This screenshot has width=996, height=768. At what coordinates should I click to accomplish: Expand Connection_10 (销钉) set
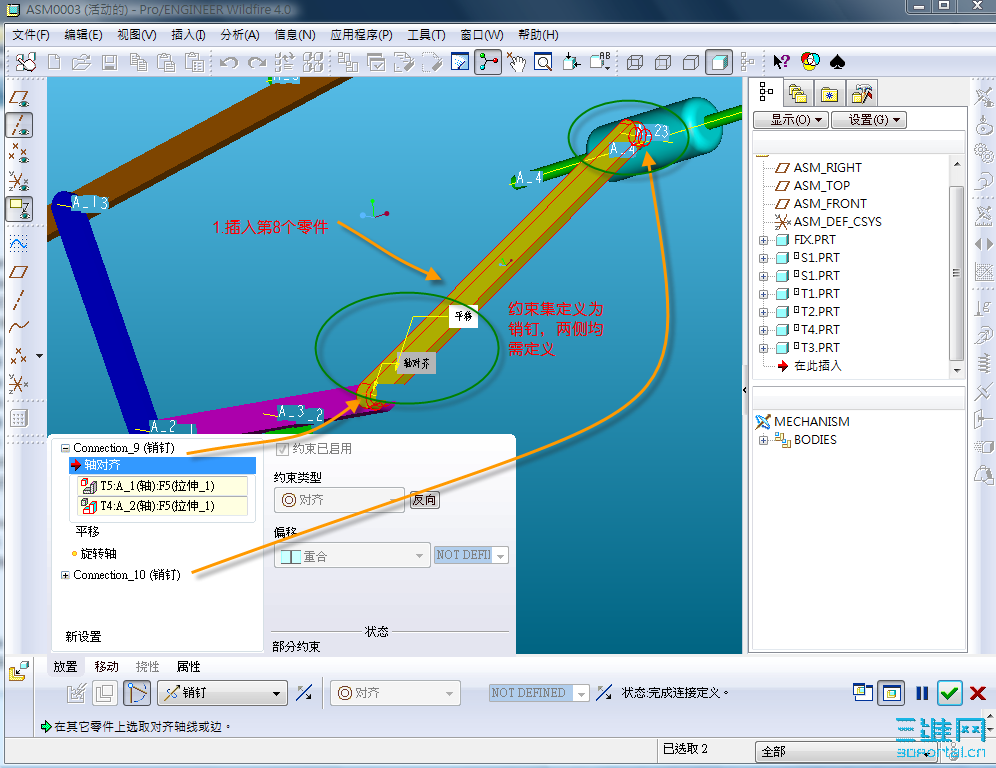(x=65, y=576)
